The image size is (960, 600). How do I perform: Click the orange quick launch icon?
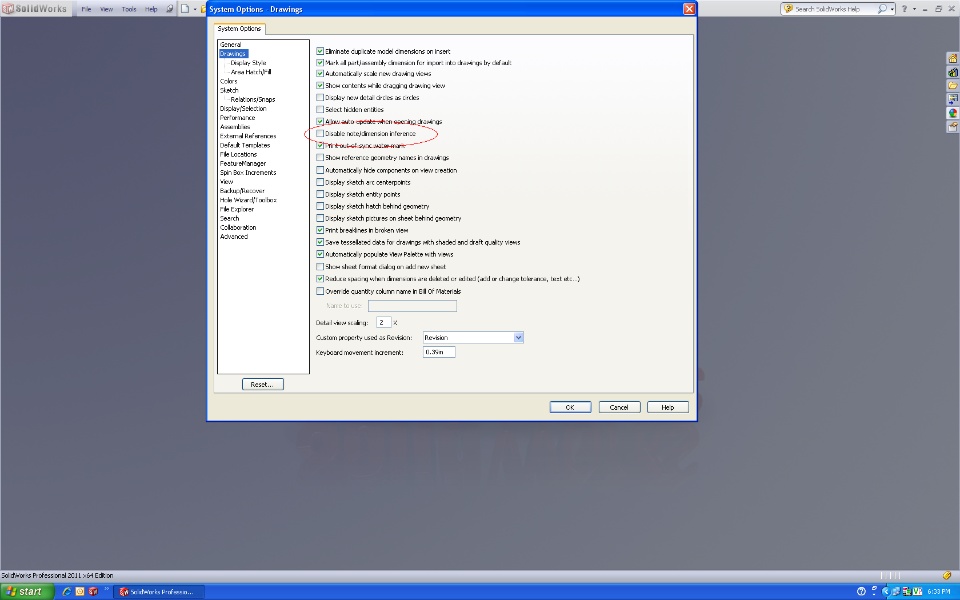tap(80, 591)
